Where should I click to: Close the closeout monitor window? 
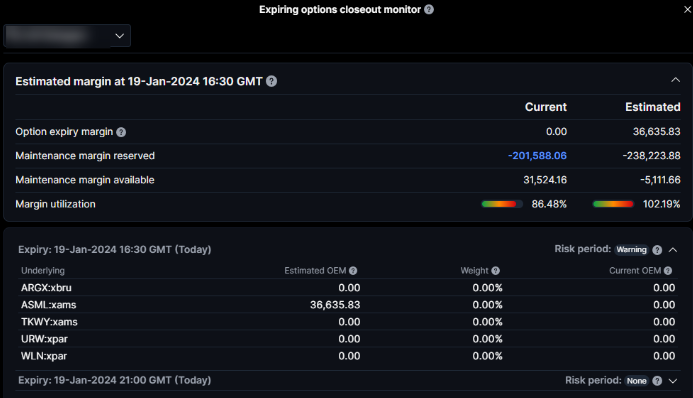(x=687, y=9)
